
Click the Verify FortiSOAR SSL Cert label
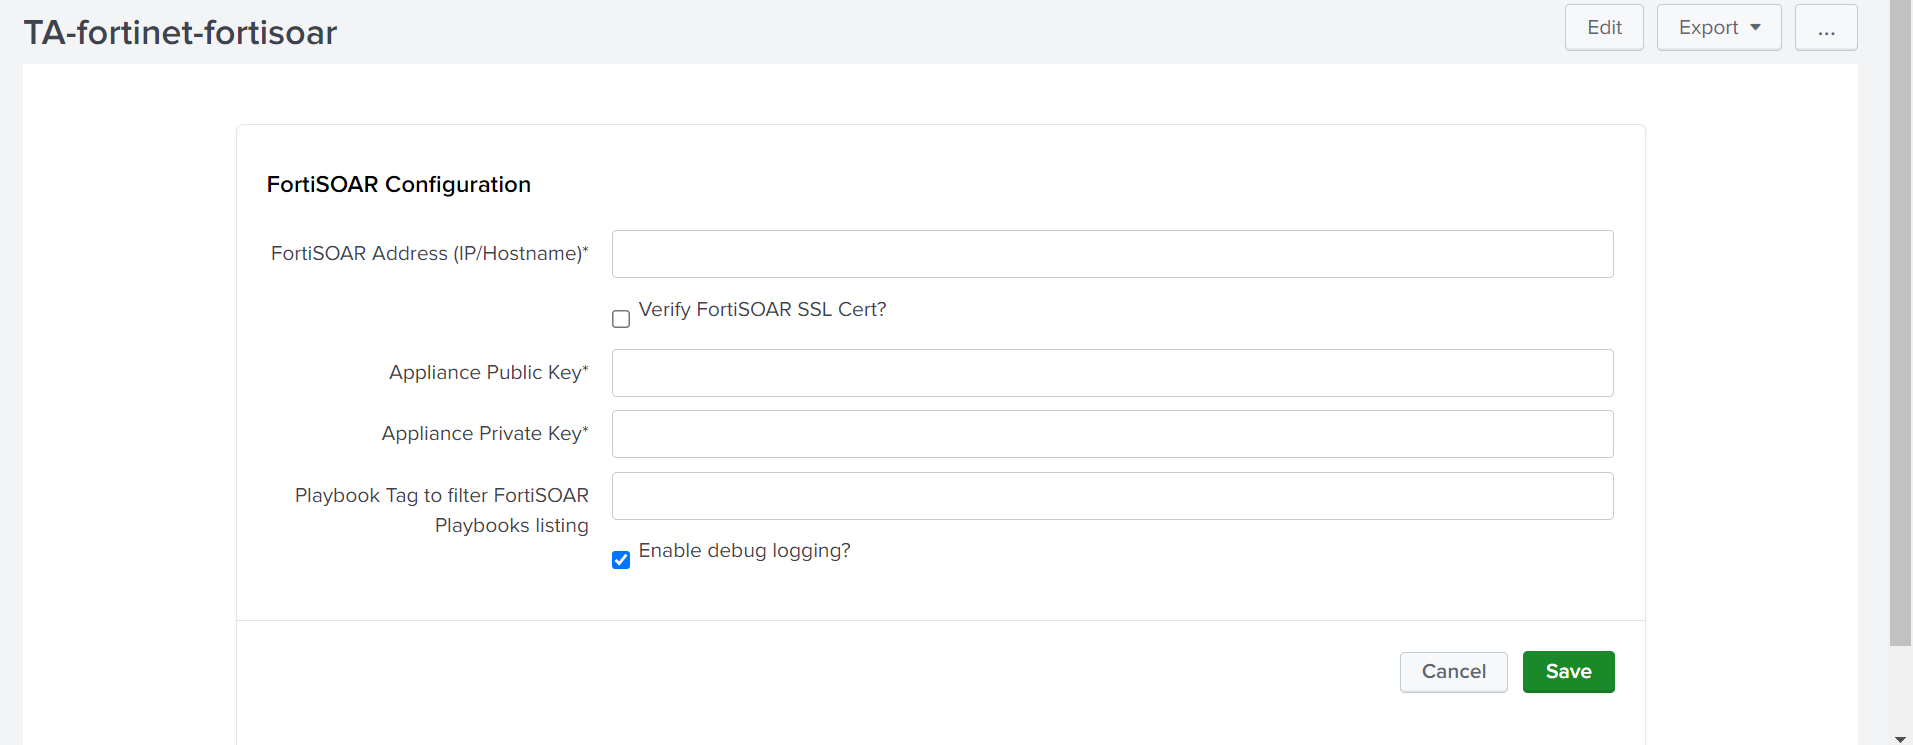[762, 310]
